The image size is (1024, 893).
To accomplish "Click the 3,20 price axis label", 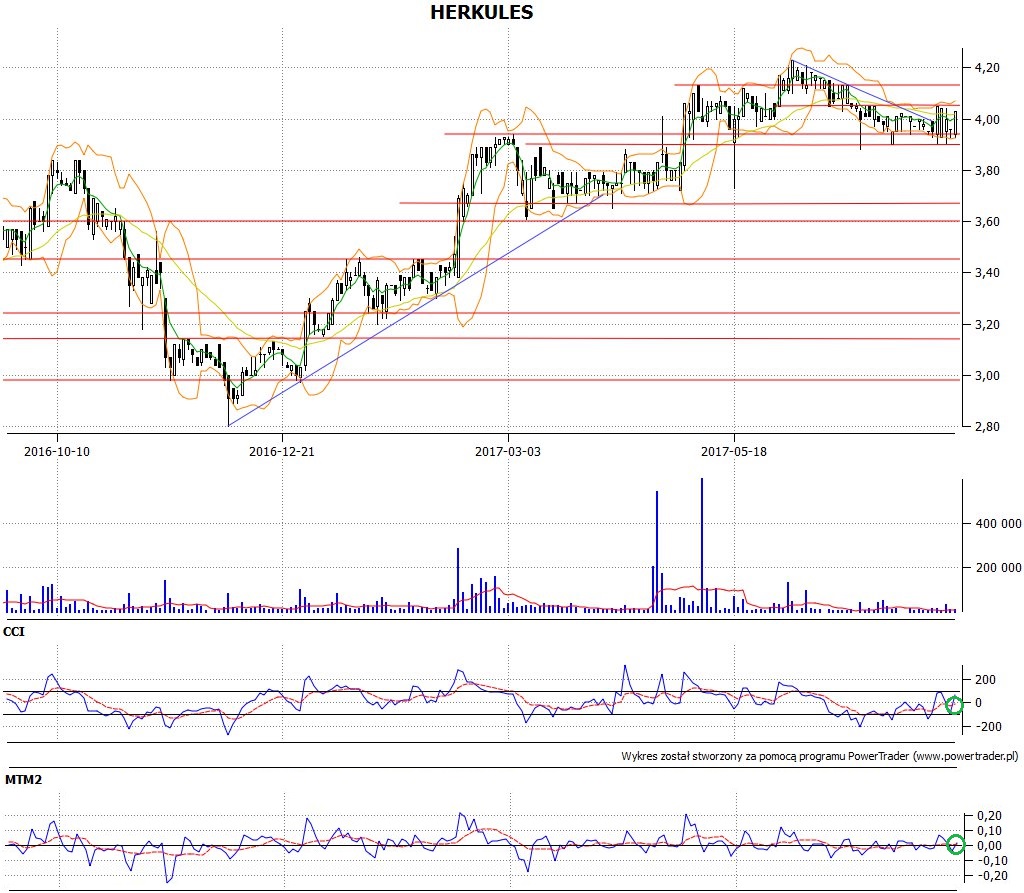I will [x=987, y=324].
